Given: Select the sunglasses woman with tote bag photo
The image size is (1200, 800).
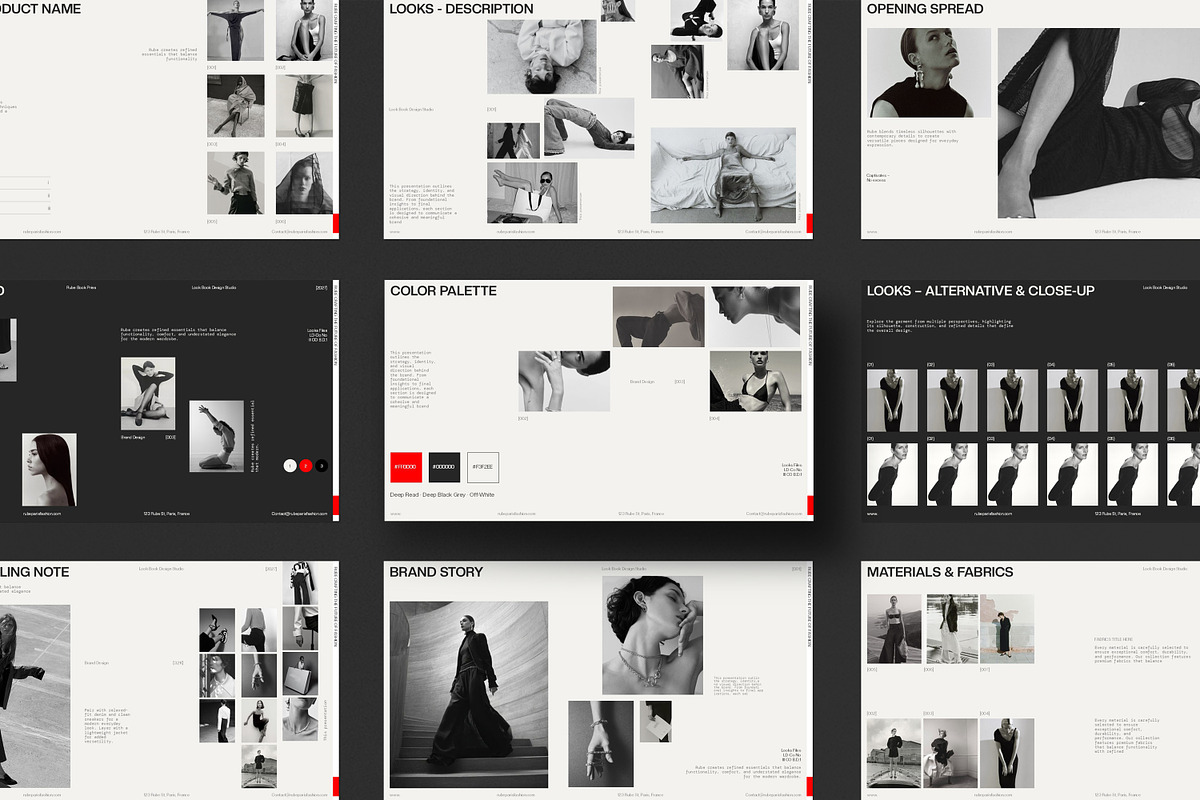Looking at the screenshot, I should tap(532, 193).
